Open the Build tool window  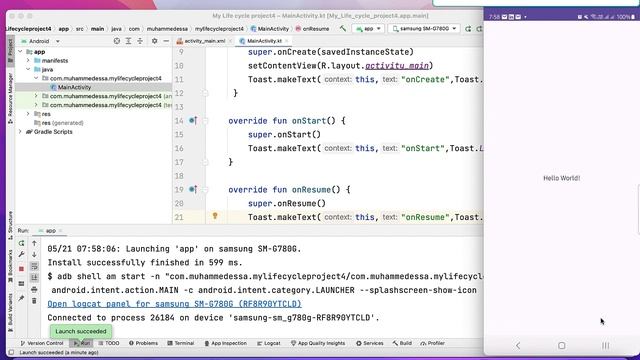tap(402, 343)
